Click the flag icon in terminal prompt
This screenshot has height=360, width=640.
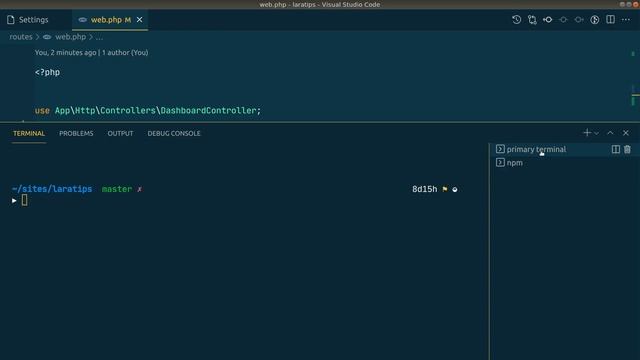click(x=445, y=189)
